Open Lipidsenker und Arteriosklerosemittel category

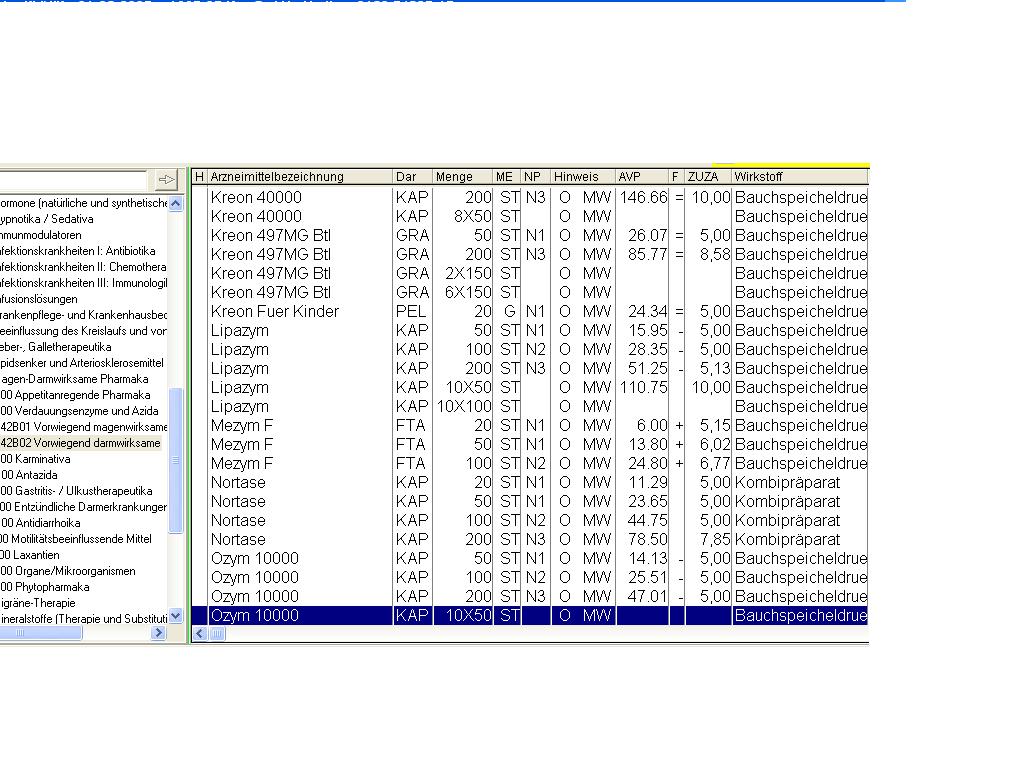[82, 363]
